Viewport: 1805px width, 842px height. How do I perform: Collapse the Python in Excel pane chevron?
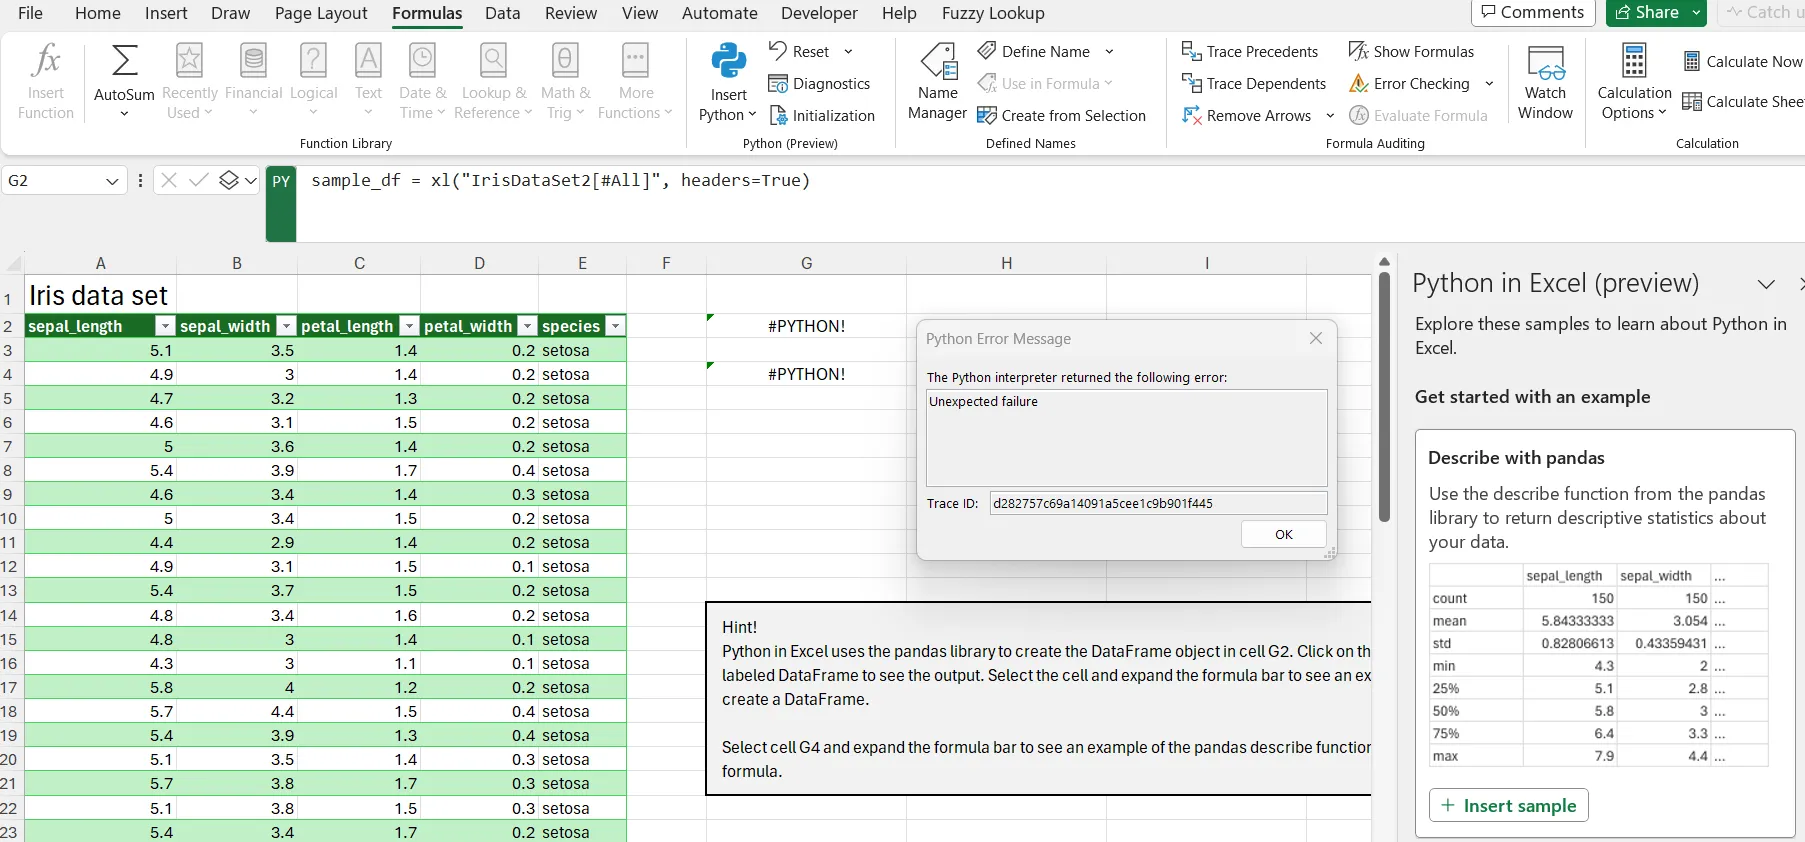click(x=1766, y=284)
